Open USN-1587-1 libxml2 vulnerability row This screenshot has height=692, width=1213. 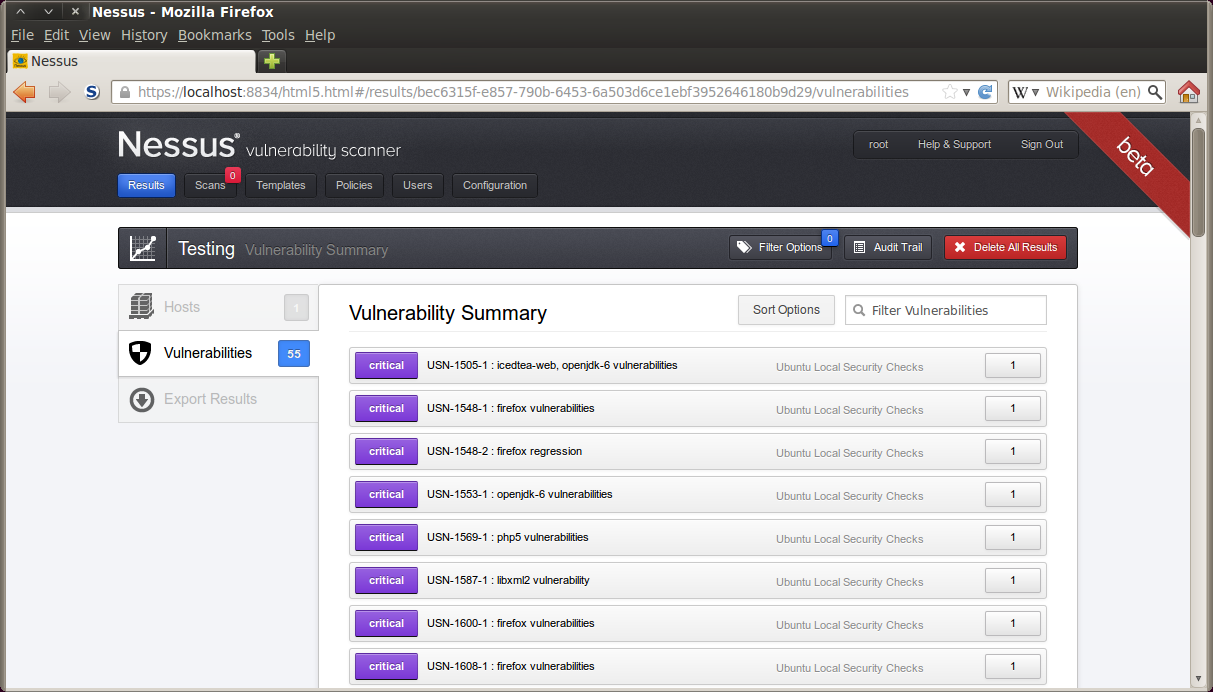tap(698, 581)
